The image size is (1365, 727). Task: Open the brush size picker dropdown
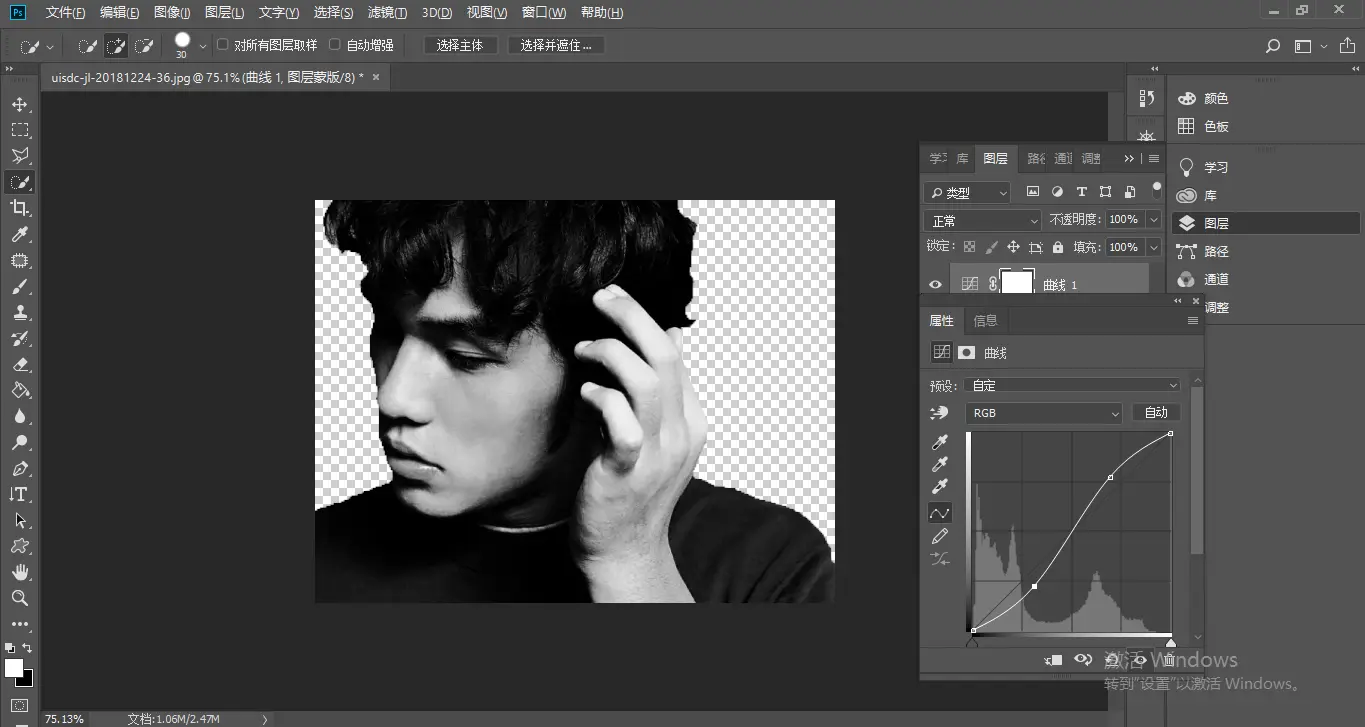203,46
